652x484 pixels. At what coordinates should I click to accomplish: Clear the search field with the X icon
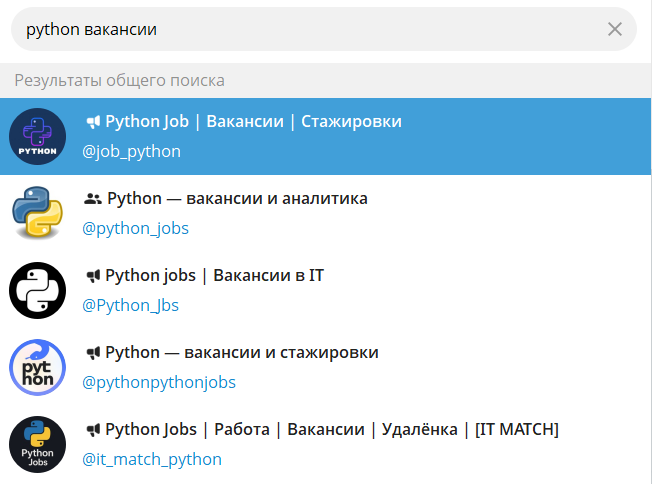coord(615,29)
